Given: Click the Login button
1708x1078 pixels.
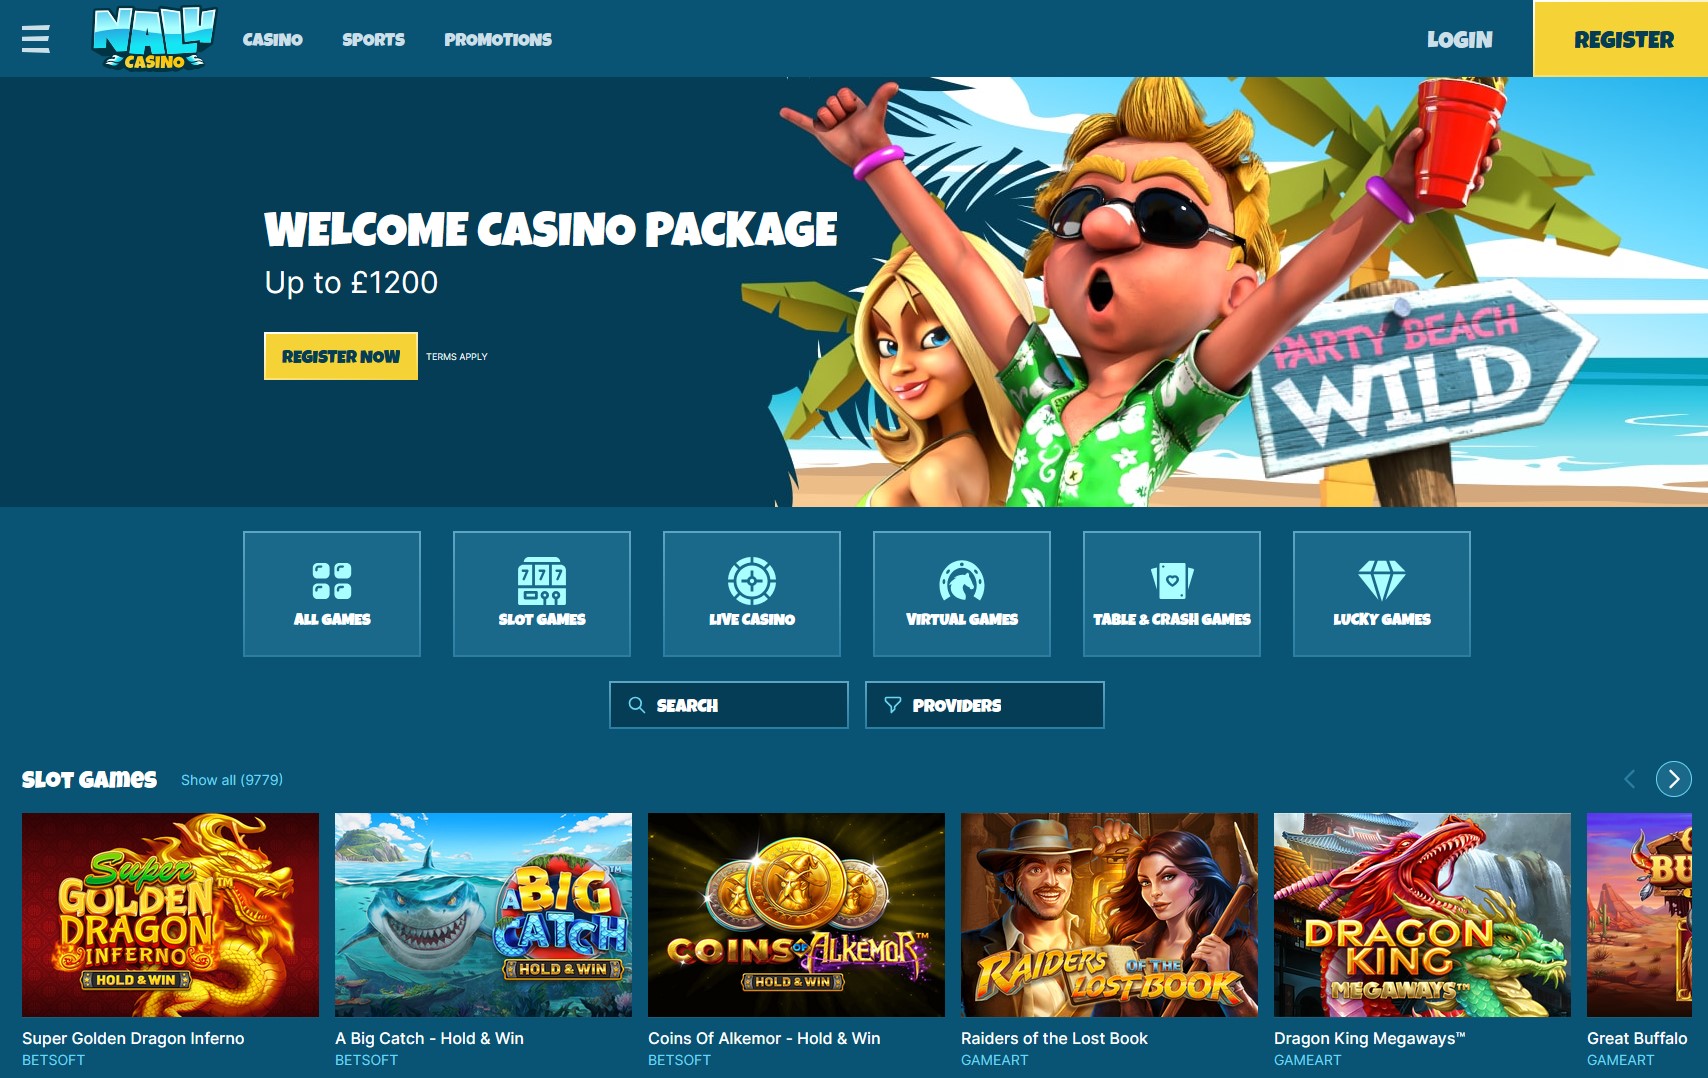Looking at the screenshot, I should pos(1459,39).
